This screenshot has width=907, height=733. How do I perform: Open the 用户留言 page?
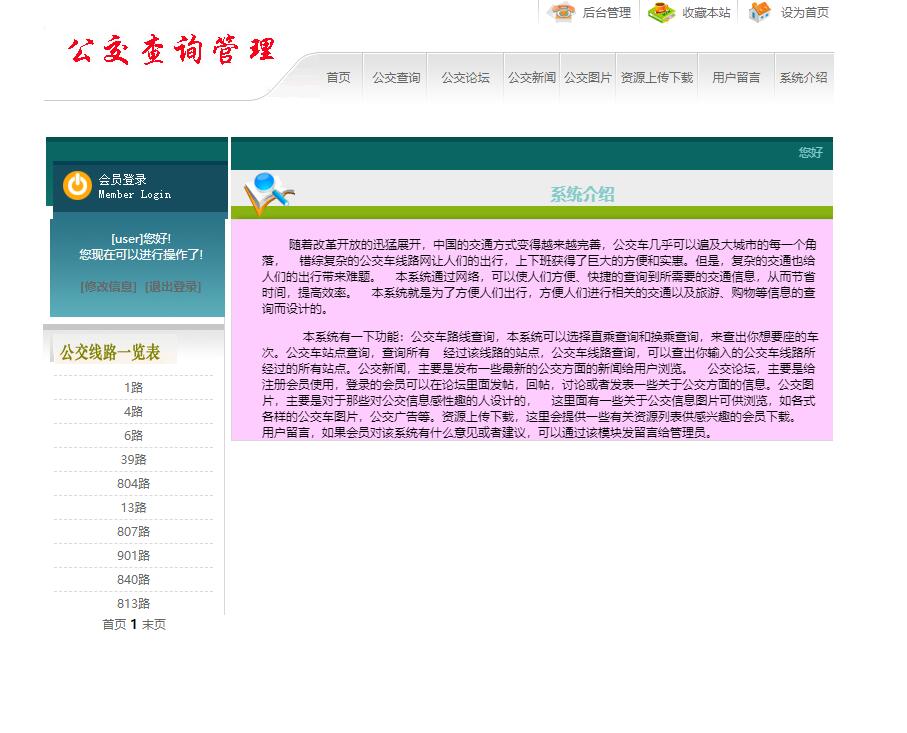click(734, 75)
